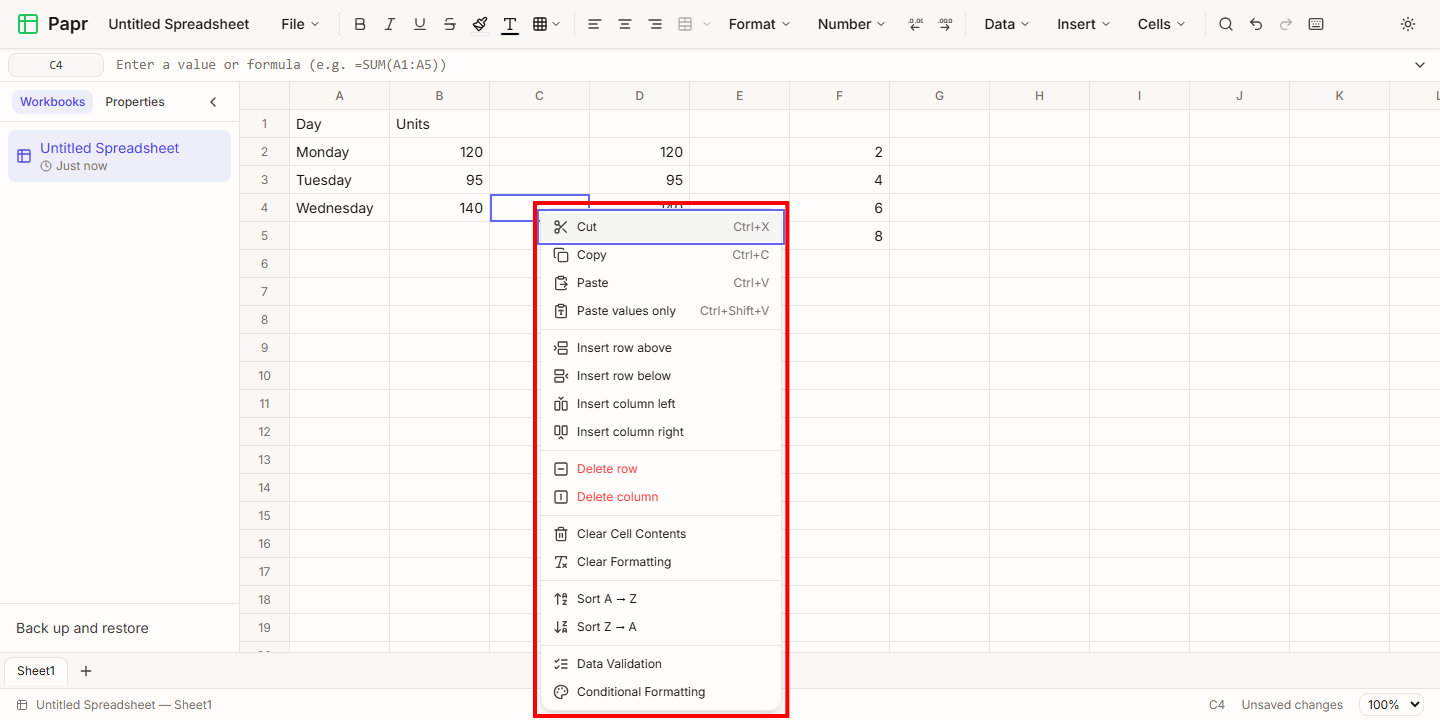This screenshot has width=1440, height=720.
Task: Toggle italic formatting in the toolbar
Action: point(390,24)
